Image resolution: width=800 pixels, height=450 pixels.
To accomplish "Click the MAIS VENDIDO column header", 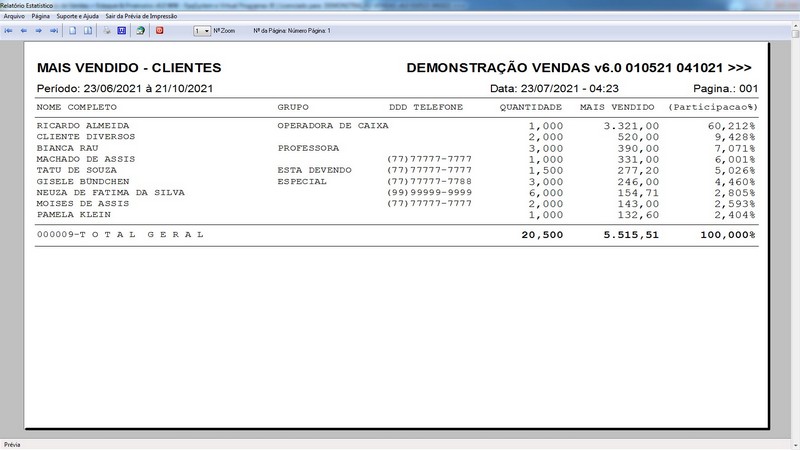I will click(617, 107).
